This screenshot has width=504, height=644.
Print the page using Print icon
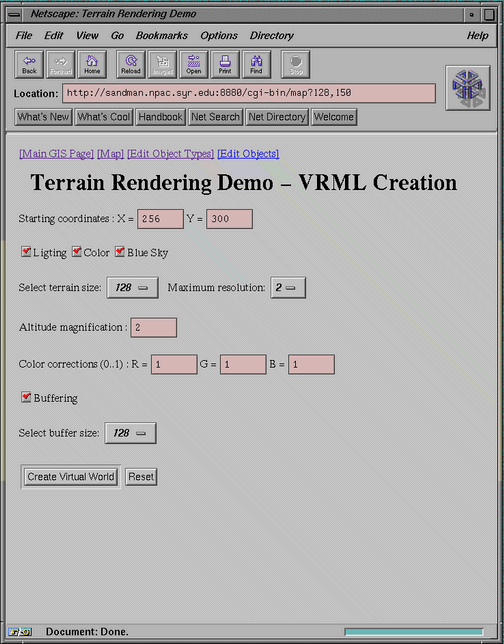tap(225, 64)
